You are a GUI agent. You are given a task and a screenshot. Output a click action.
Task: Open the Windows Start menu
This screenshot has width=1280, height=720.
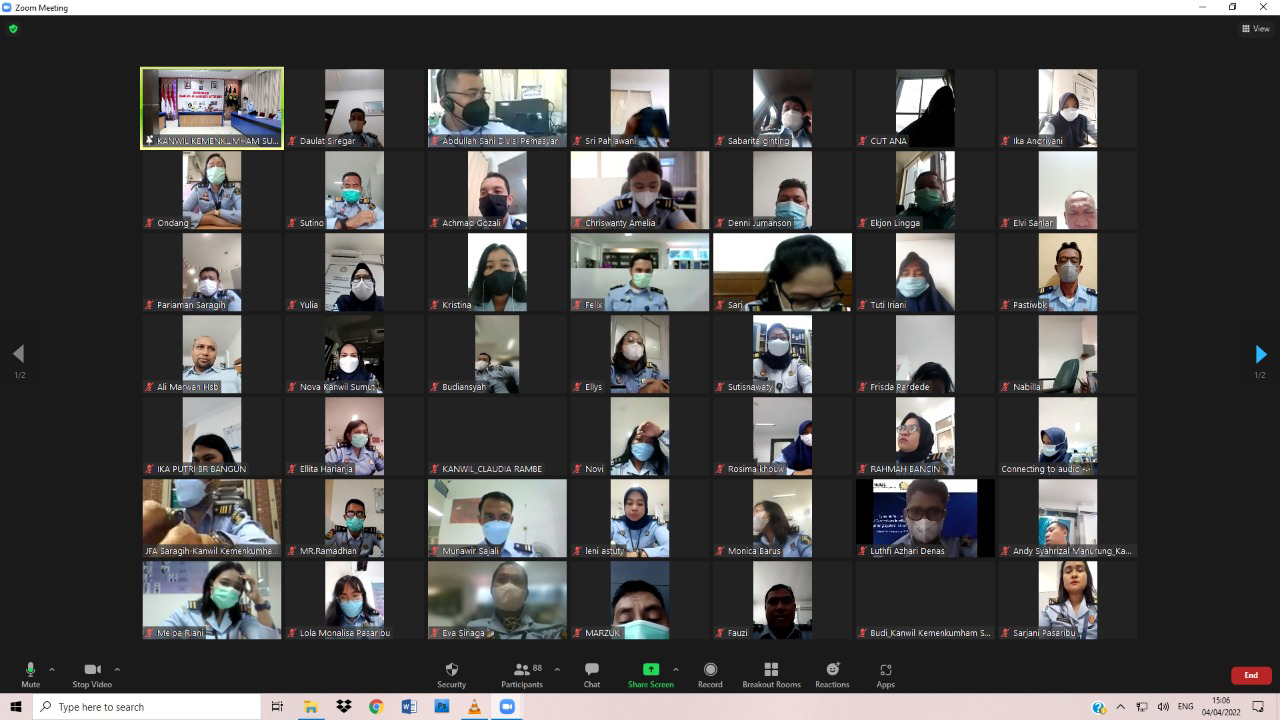point(16,707)
